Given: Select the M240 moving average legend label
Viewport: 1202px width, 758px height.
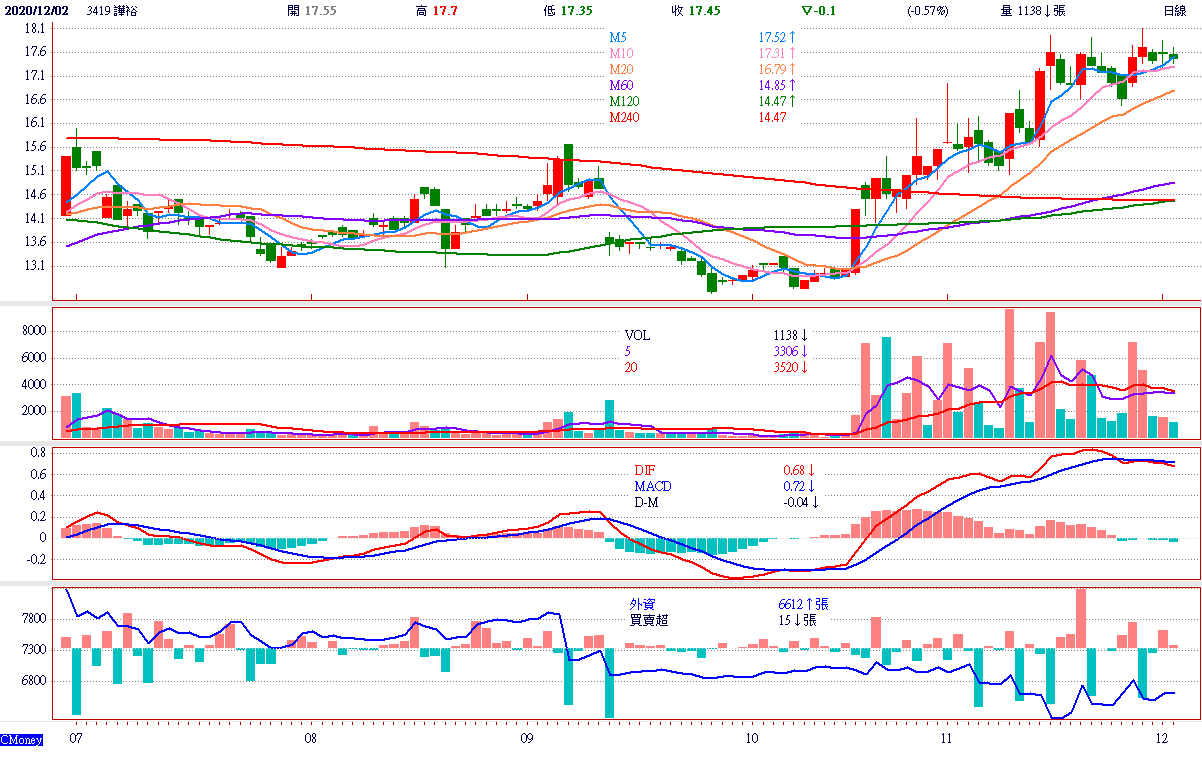Looking at the screenshot, I should [x=624, y=118].
